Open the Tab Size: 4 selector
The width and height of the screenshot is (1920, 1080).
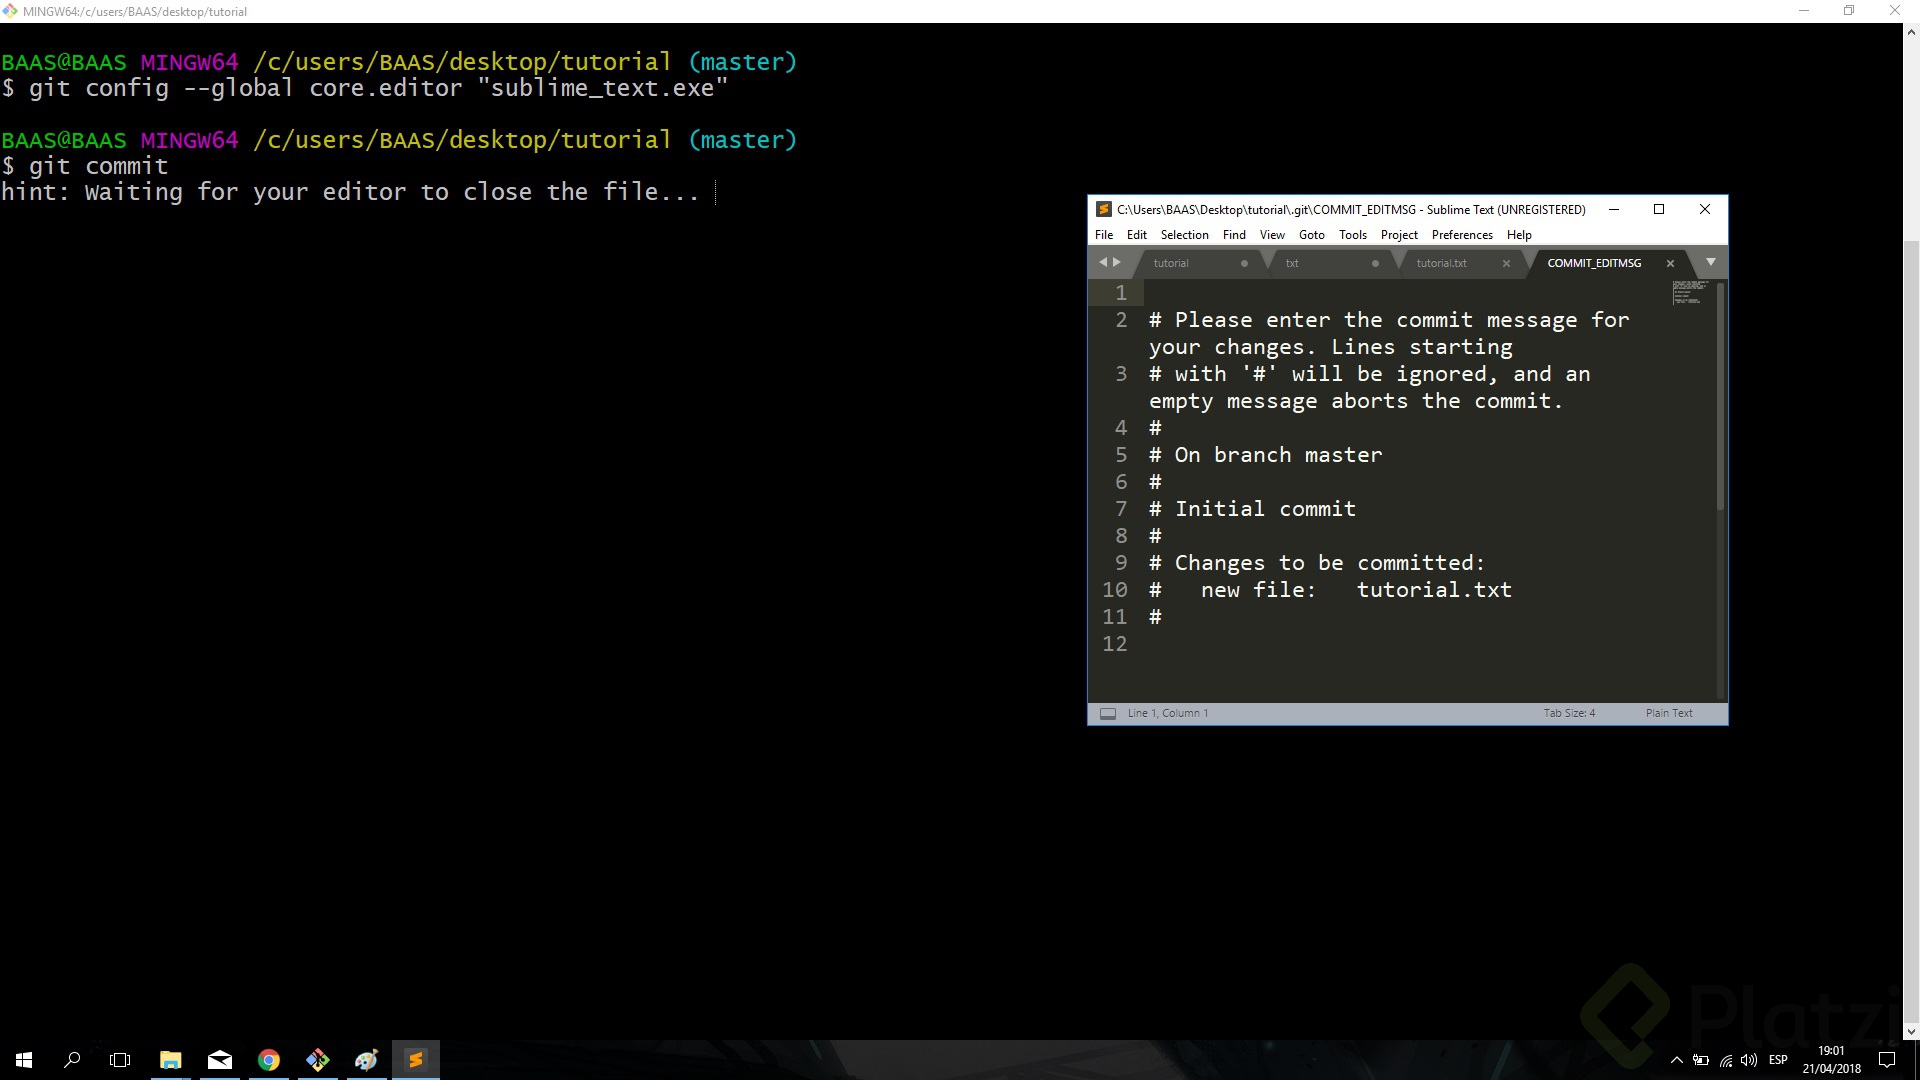click(x=1569, y=714)
